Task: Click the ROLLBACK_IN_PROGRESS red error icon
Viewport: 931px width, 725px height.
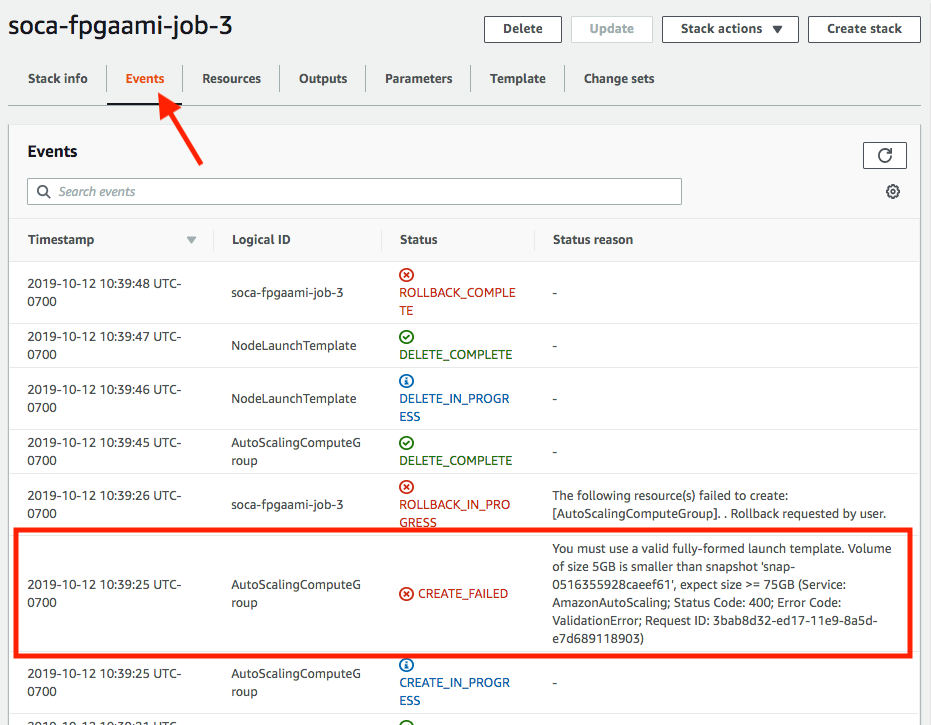Action: pos(406,487)
